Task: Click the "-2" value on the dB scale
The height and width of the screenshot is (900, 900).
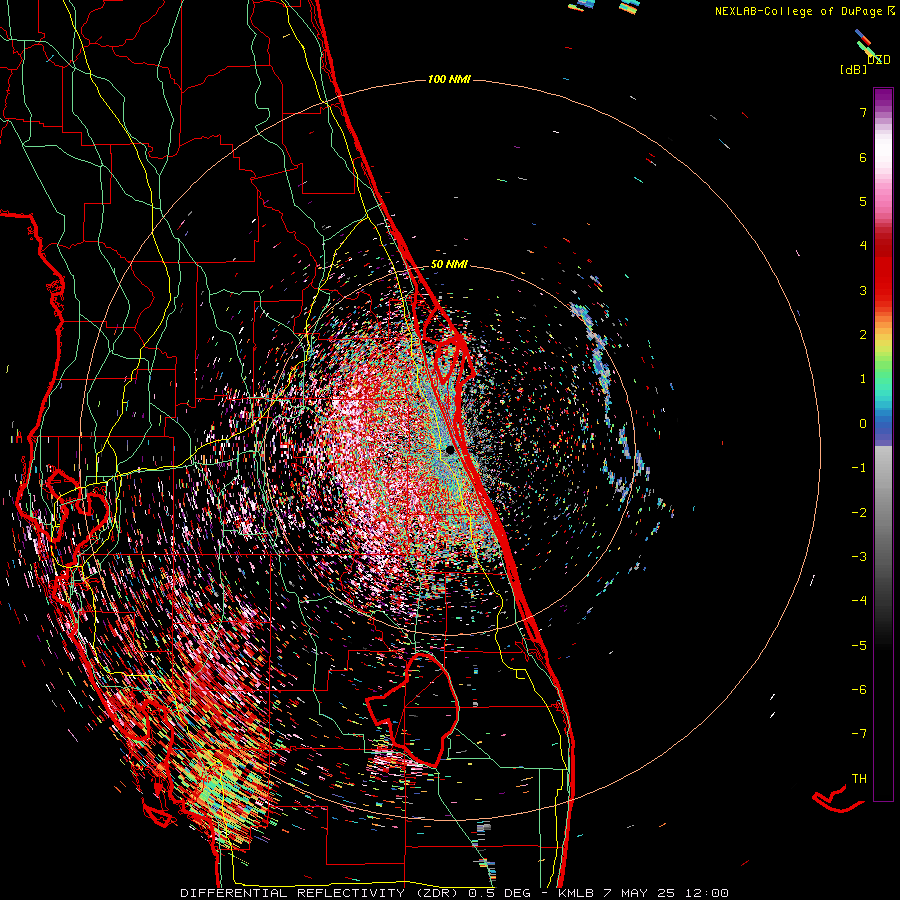Action: point(859,513)
